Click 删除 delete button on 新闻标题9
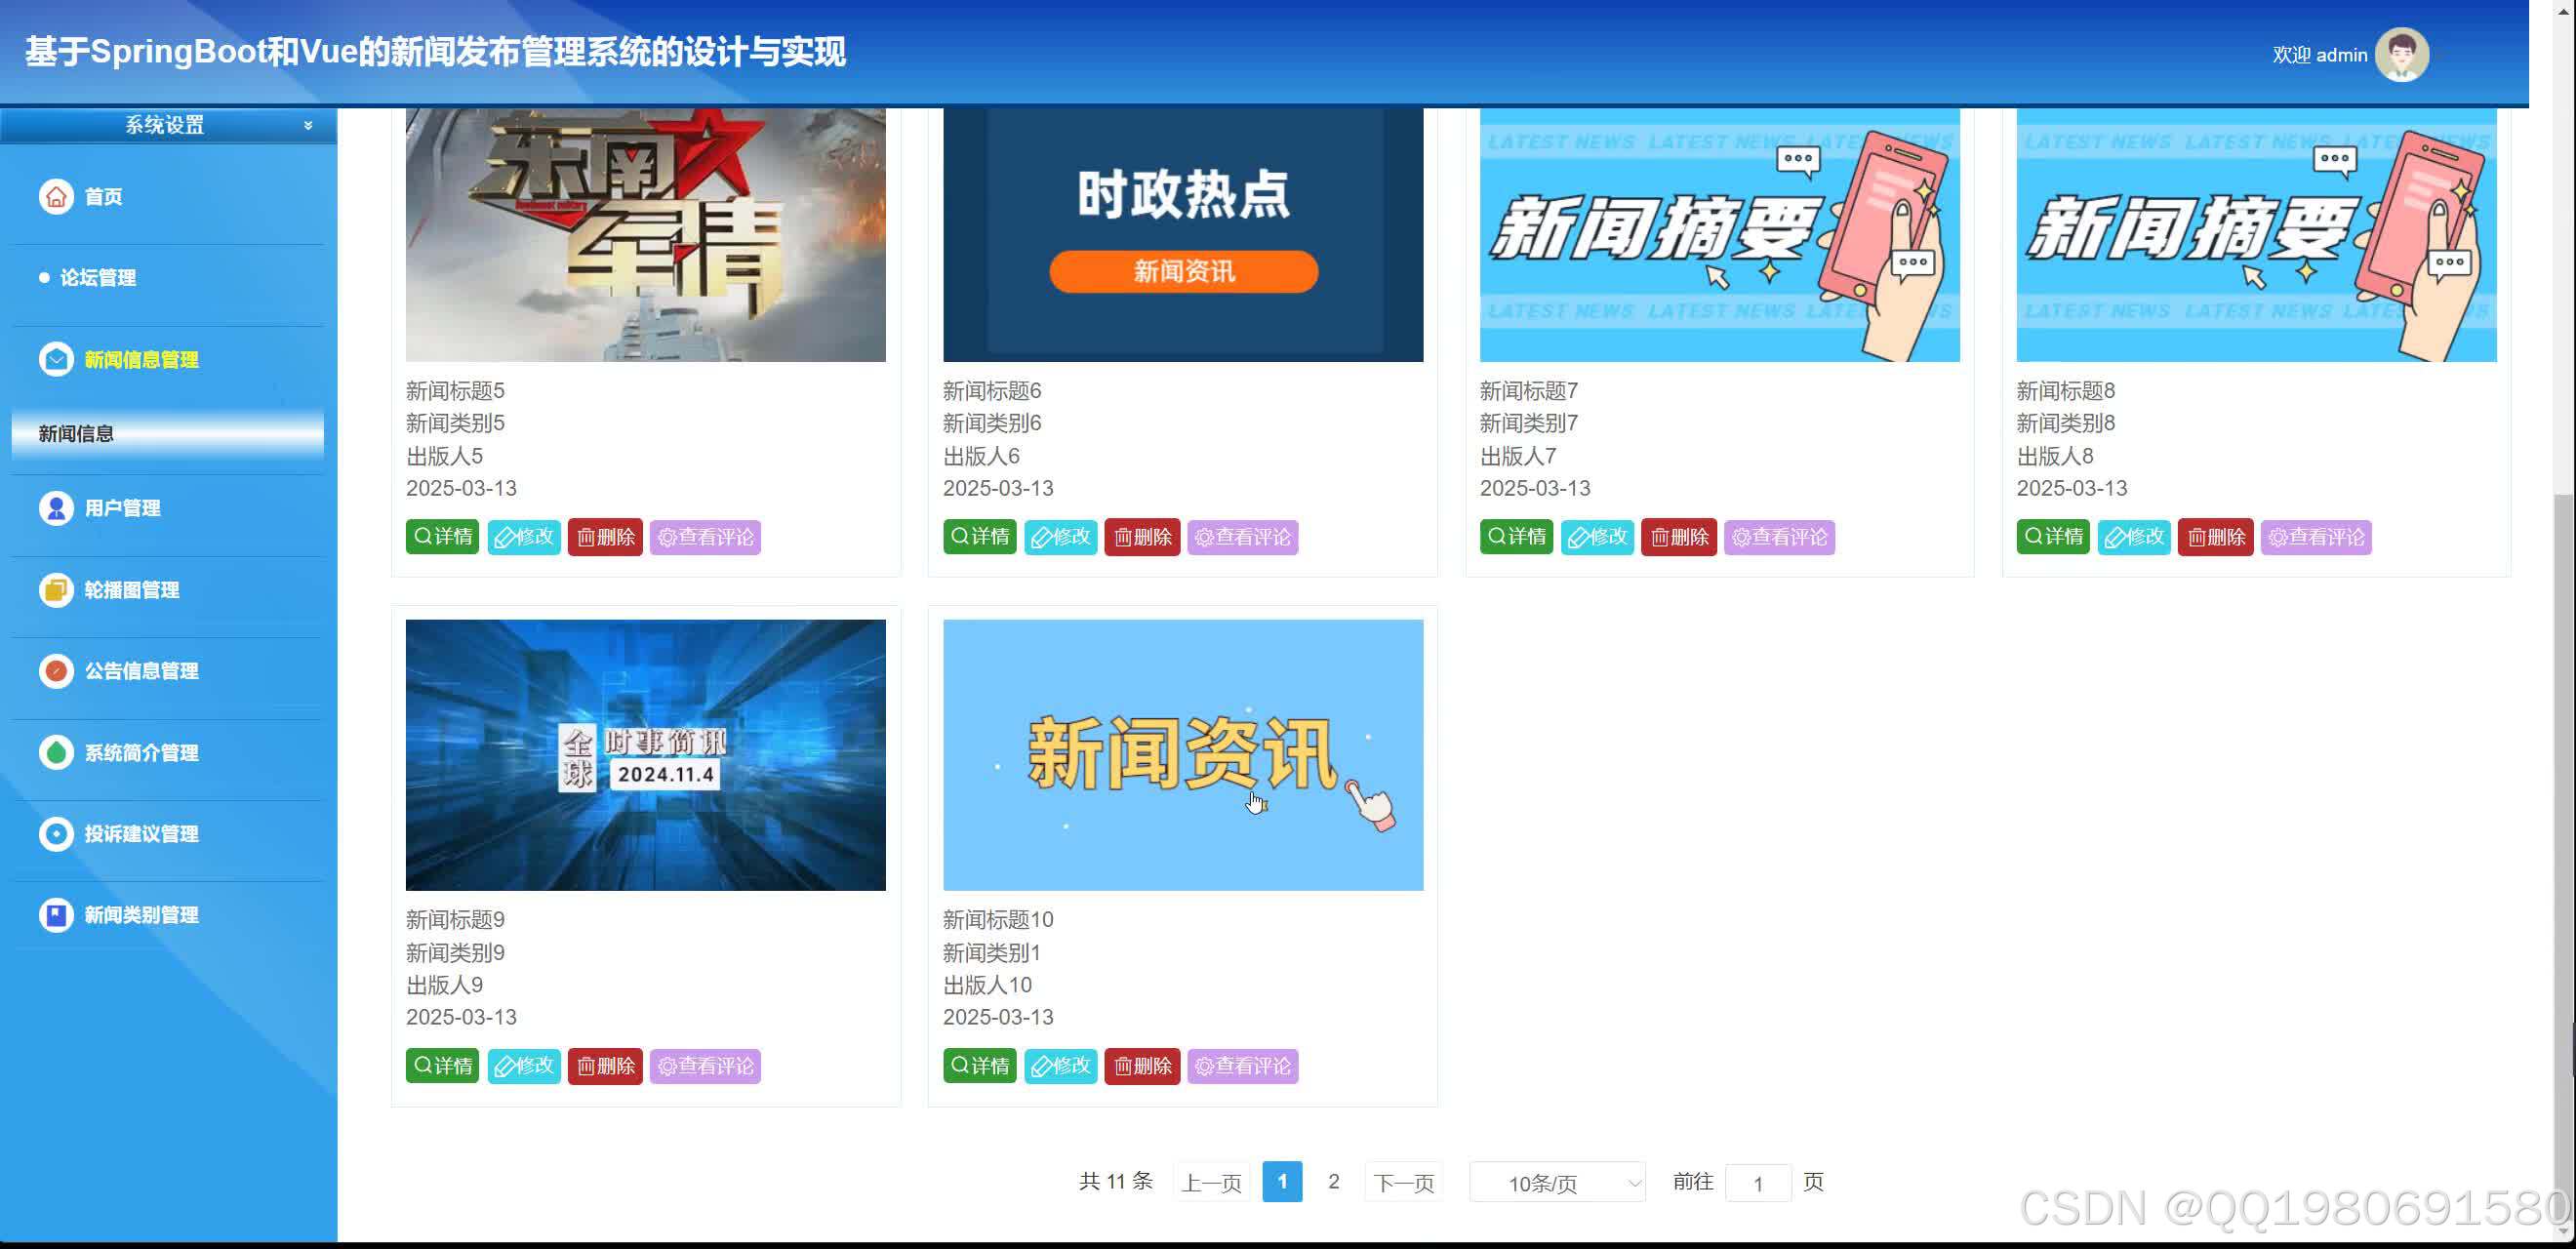Screen dimensions: 2576x1249 coord(604,1066)
